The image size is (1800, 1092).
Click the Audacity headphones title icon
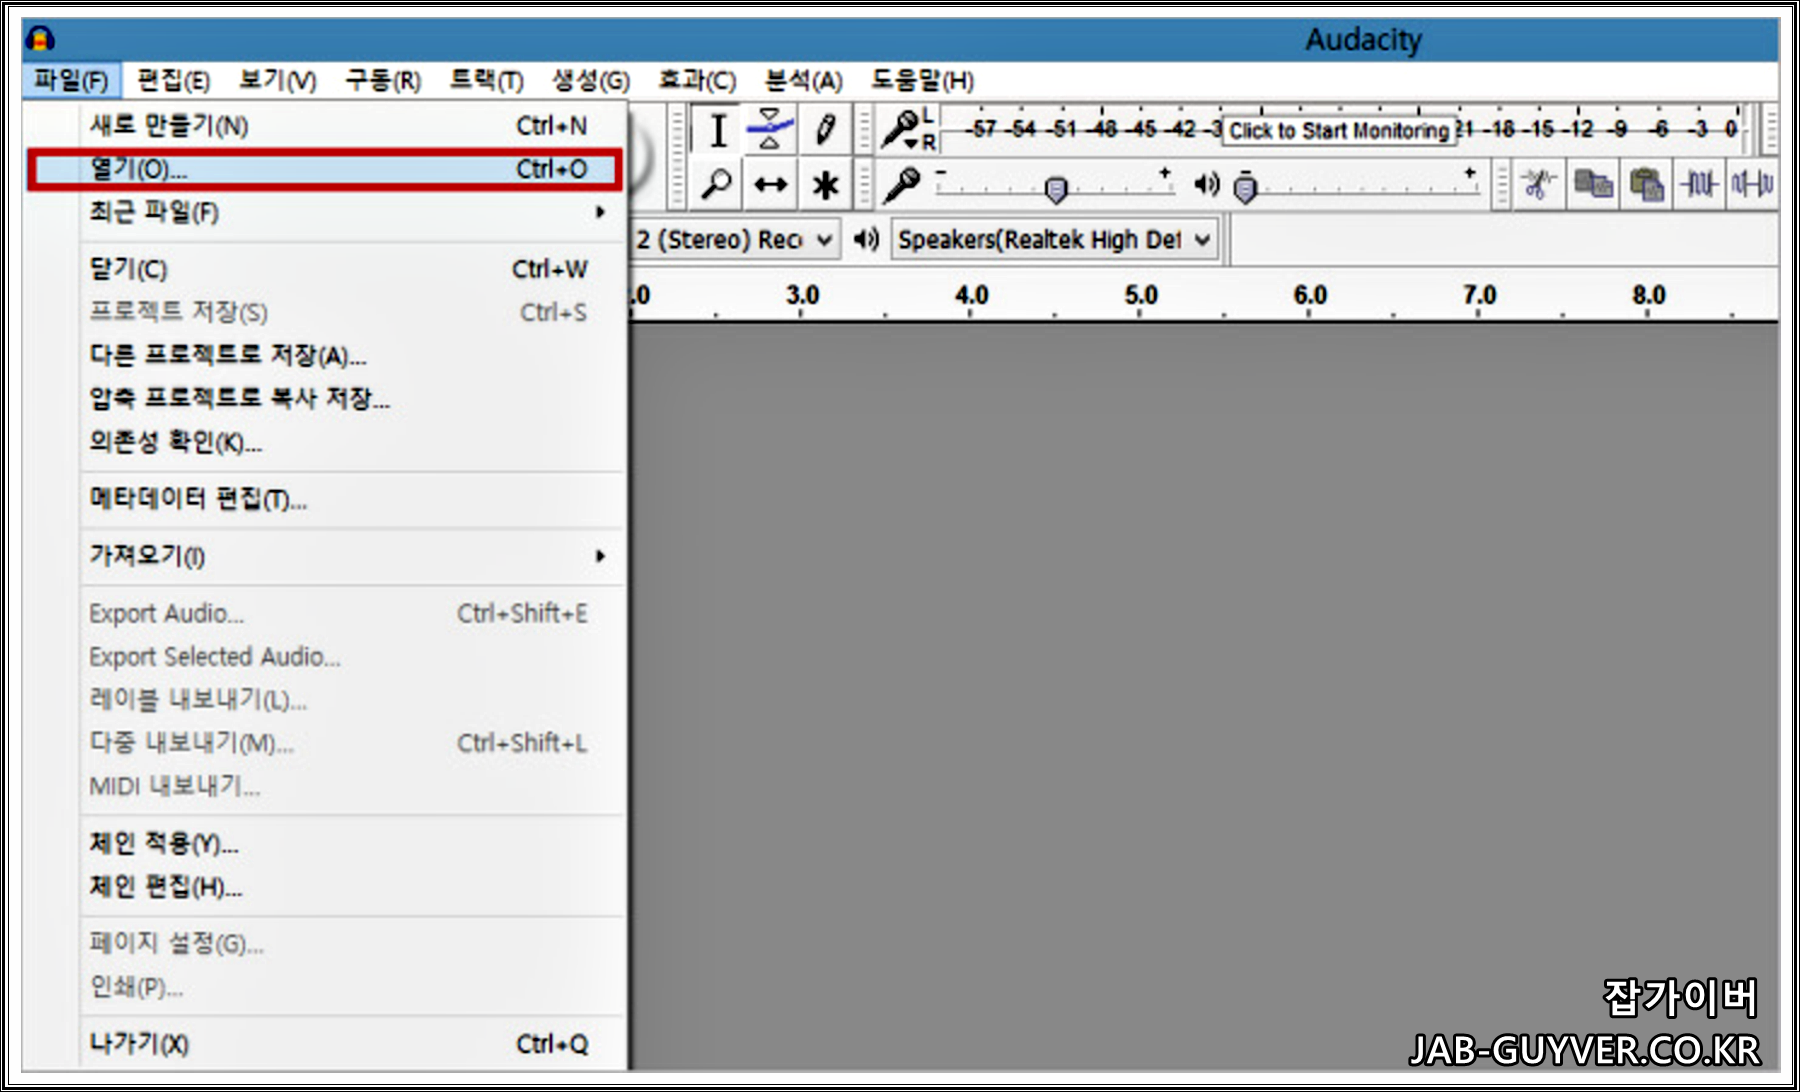pyautogui.click(x=40, y=39)
